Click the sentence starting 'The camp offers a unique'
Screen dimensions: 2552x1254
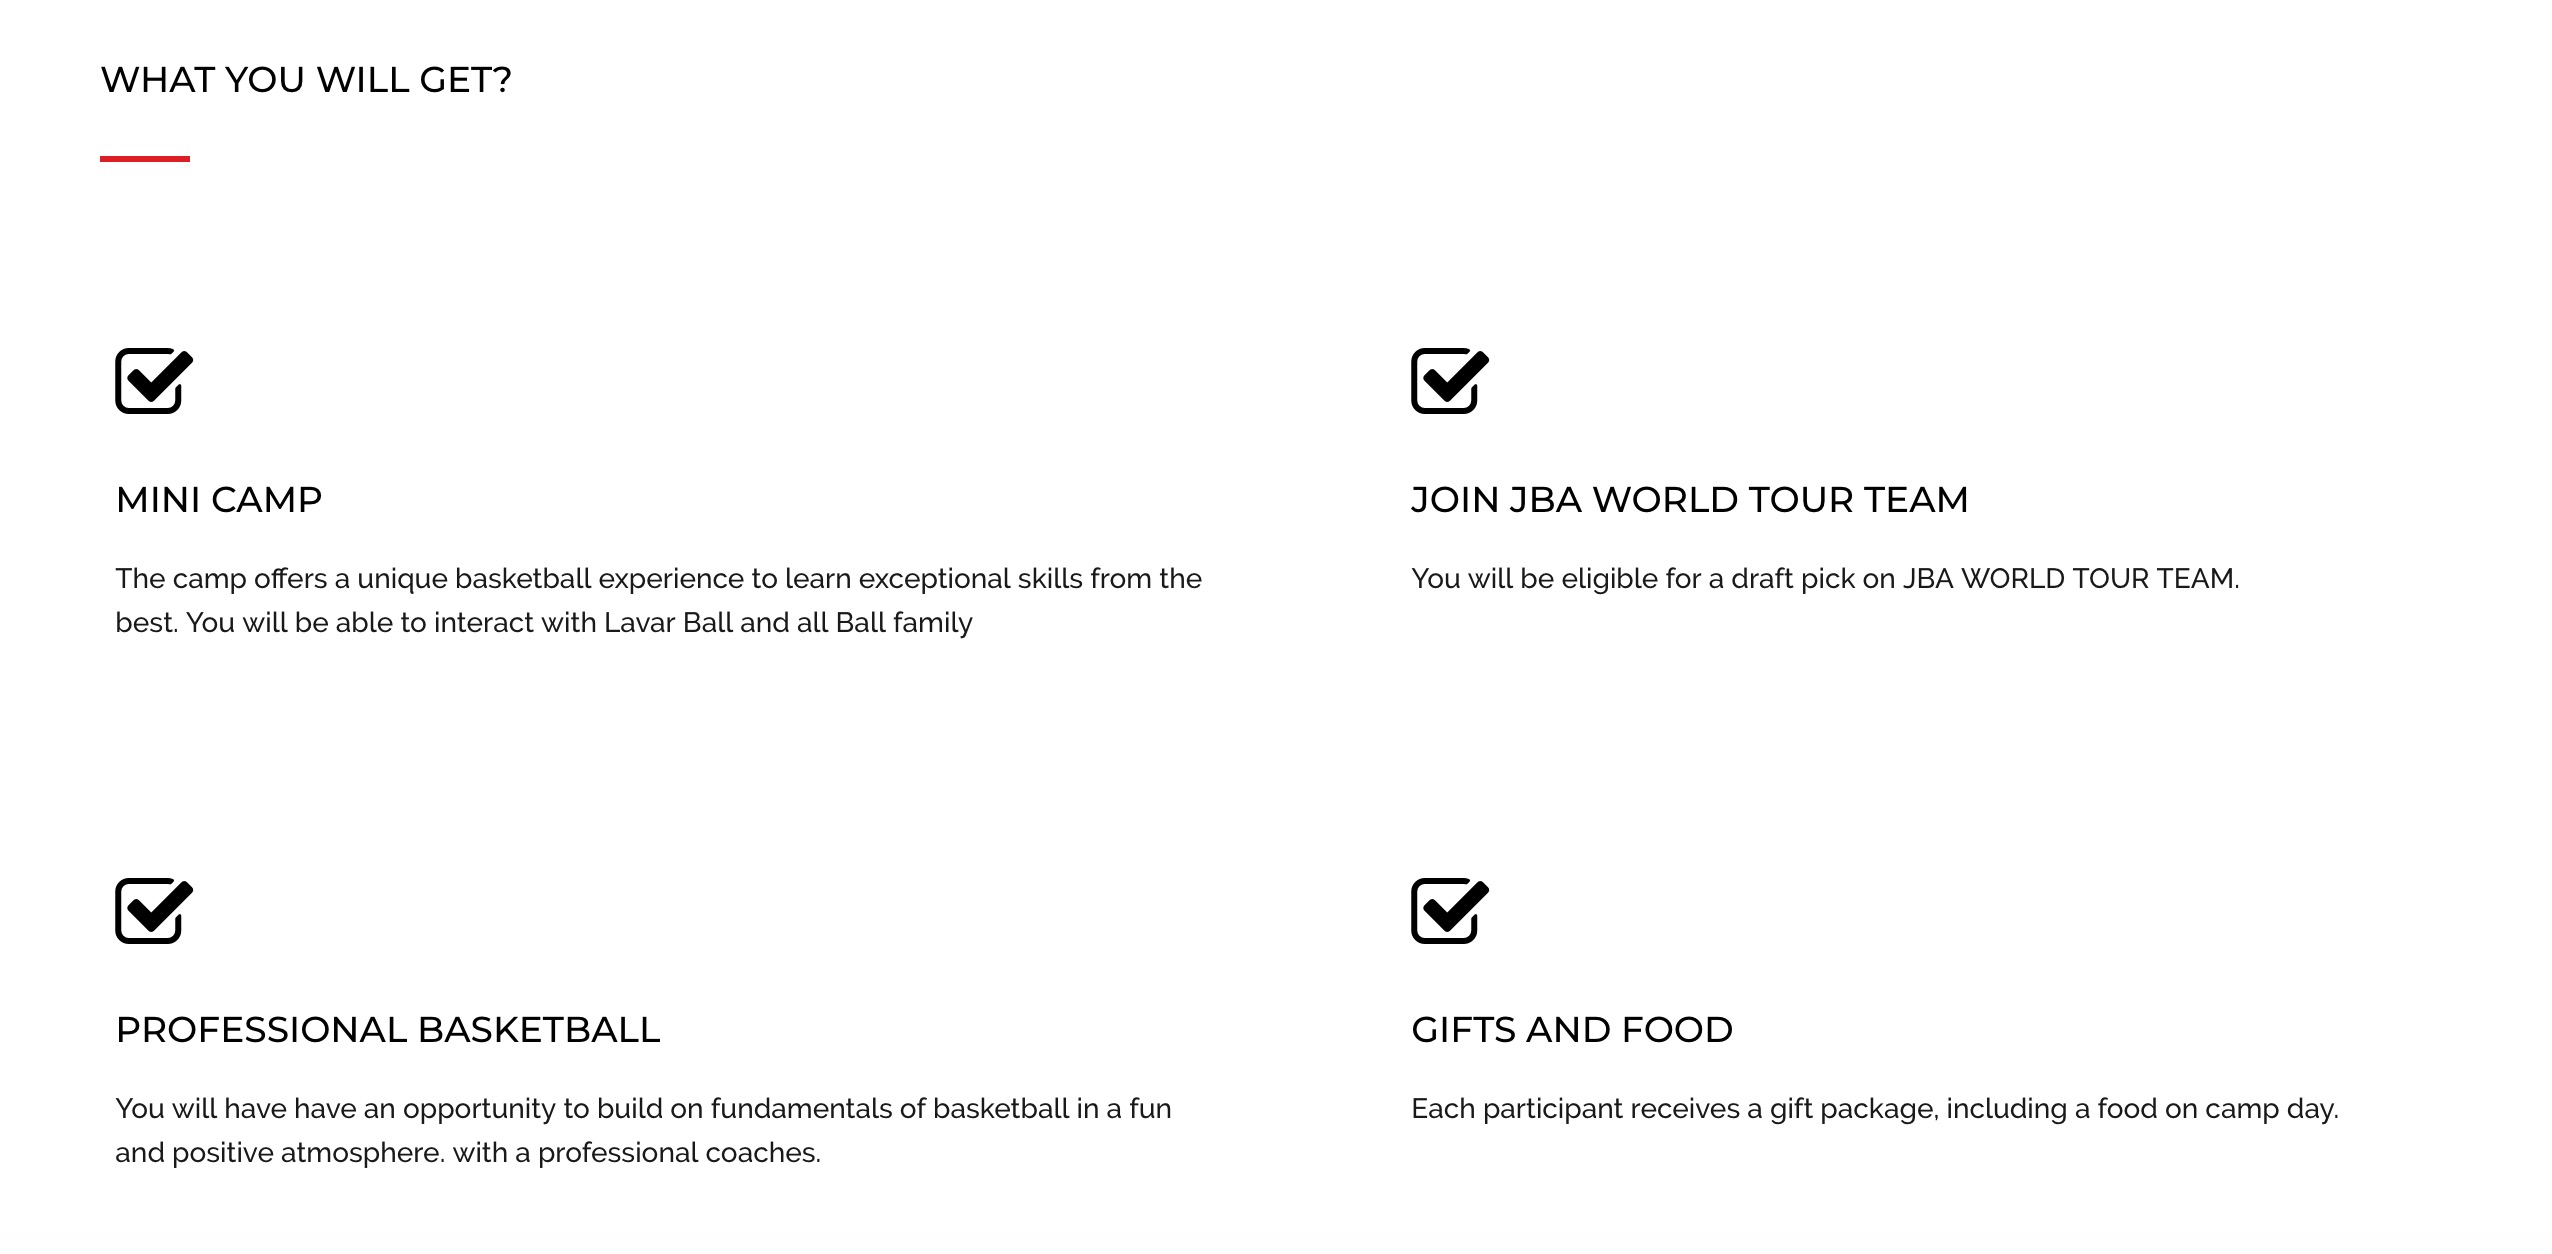click(x=658, y=600)
